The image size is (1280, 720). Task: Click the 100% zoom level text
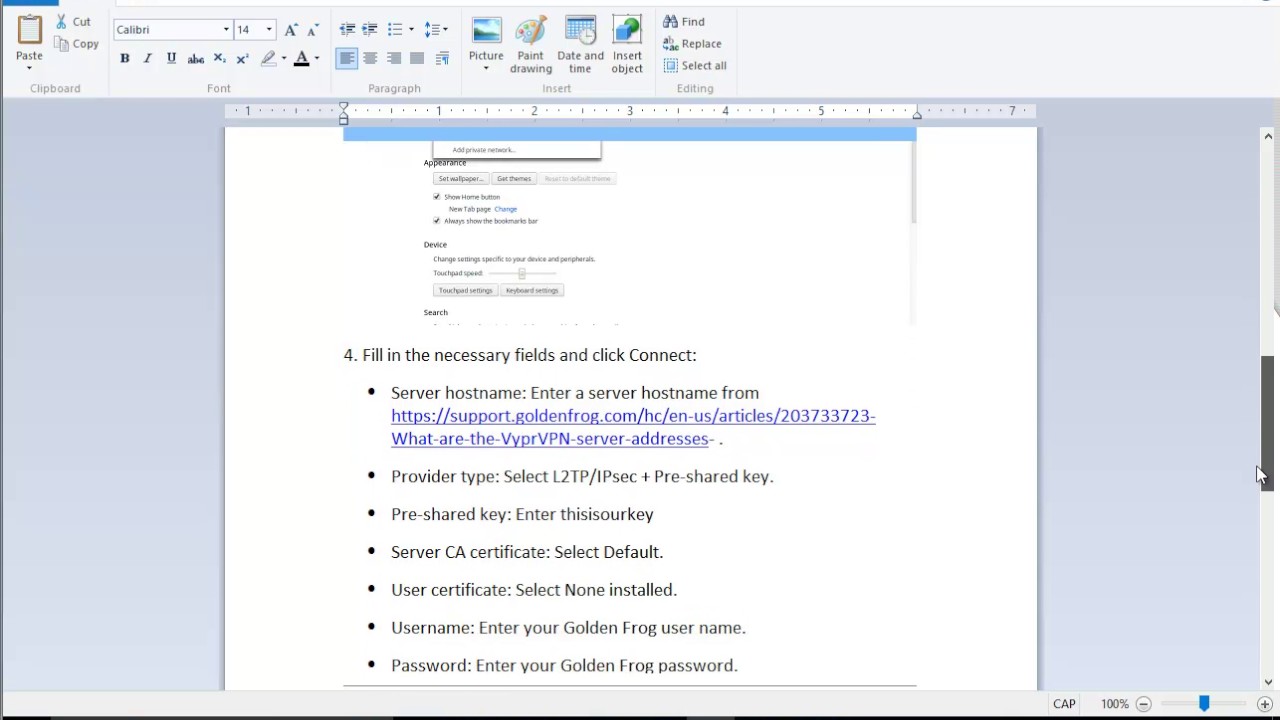(x=1115, y=704)
